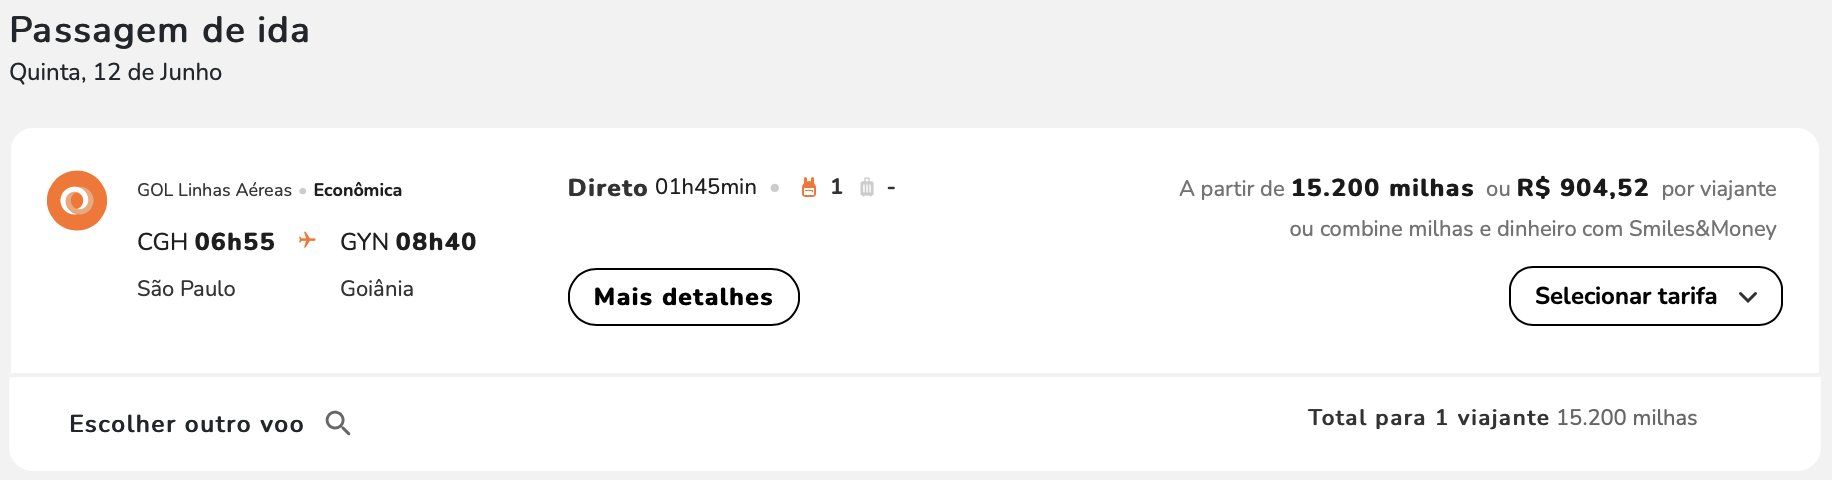Click the orange airplane route icon

click(307, 240)
